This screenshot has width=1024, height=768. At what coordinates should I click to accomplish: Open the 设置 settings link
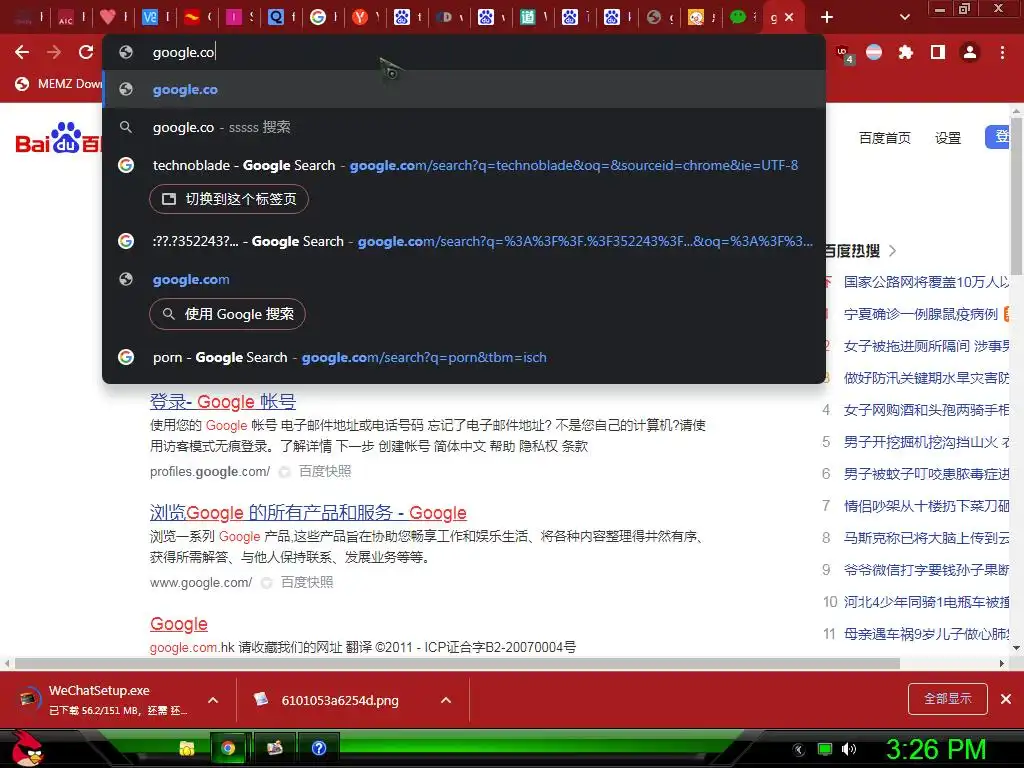coord(948,138)
